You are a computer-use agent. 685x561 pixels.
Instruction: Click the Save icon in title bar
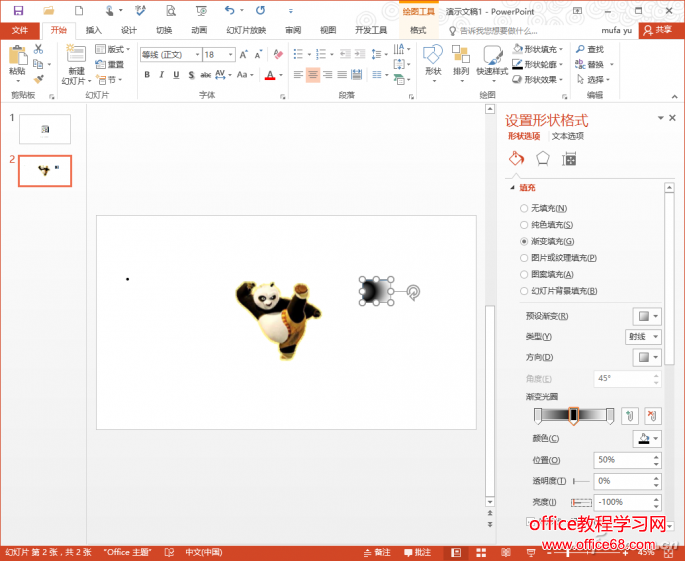18,10
